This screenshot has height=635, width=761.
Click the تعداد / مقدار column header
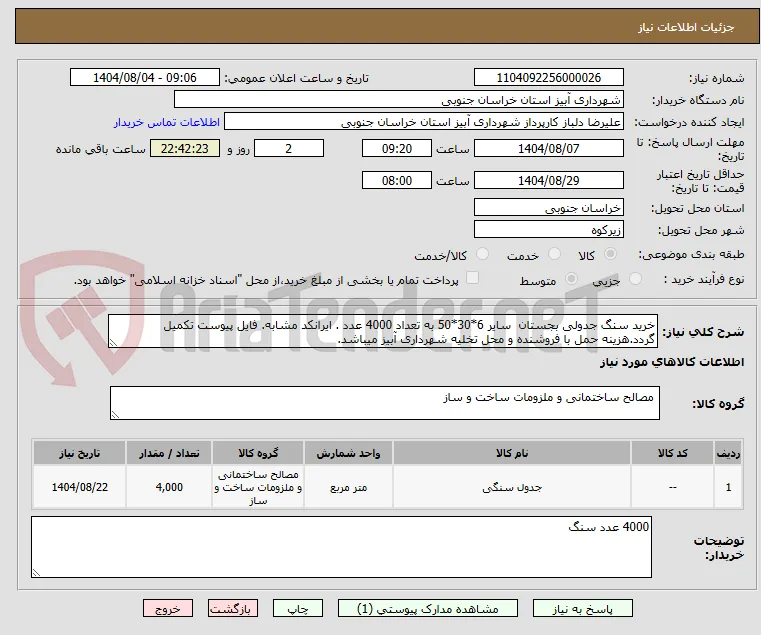(x=169, y=453)
